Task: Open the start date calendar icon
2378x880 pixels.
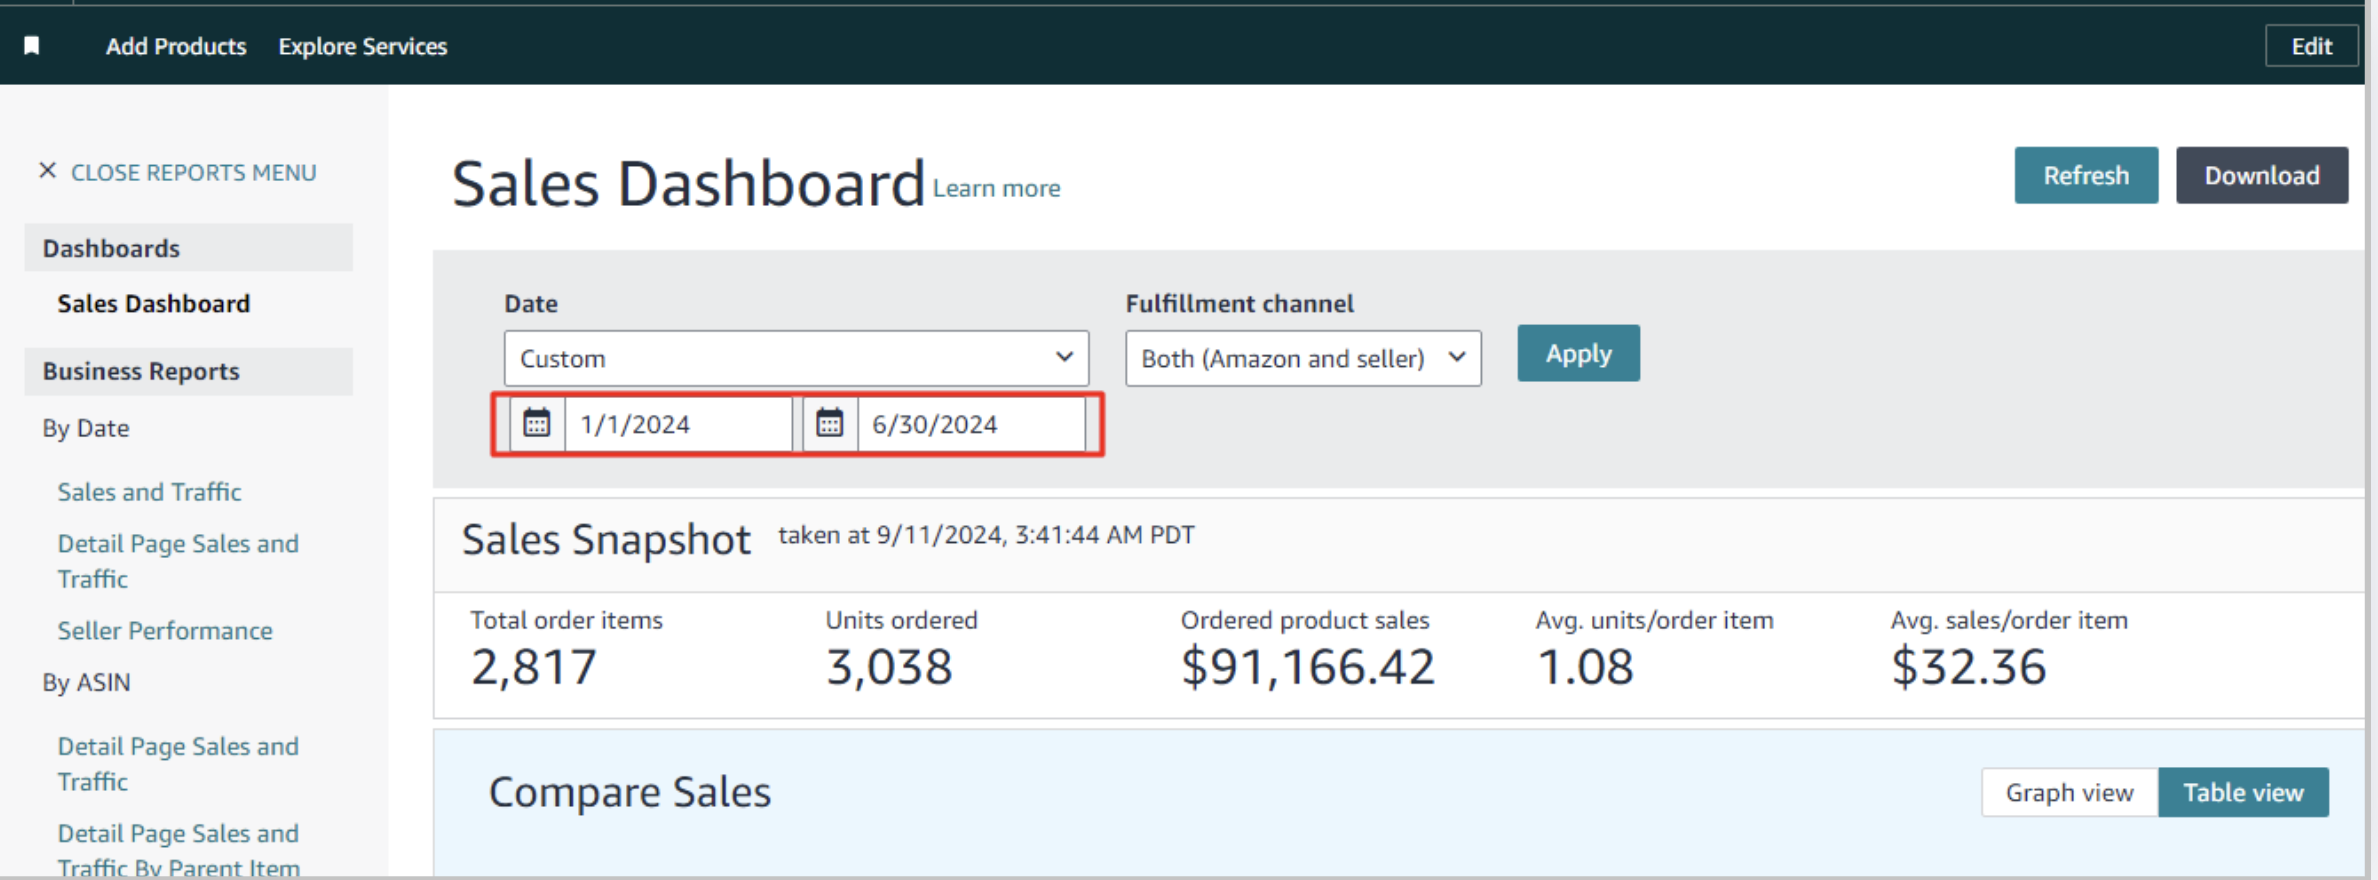Action: pos(537,424)
